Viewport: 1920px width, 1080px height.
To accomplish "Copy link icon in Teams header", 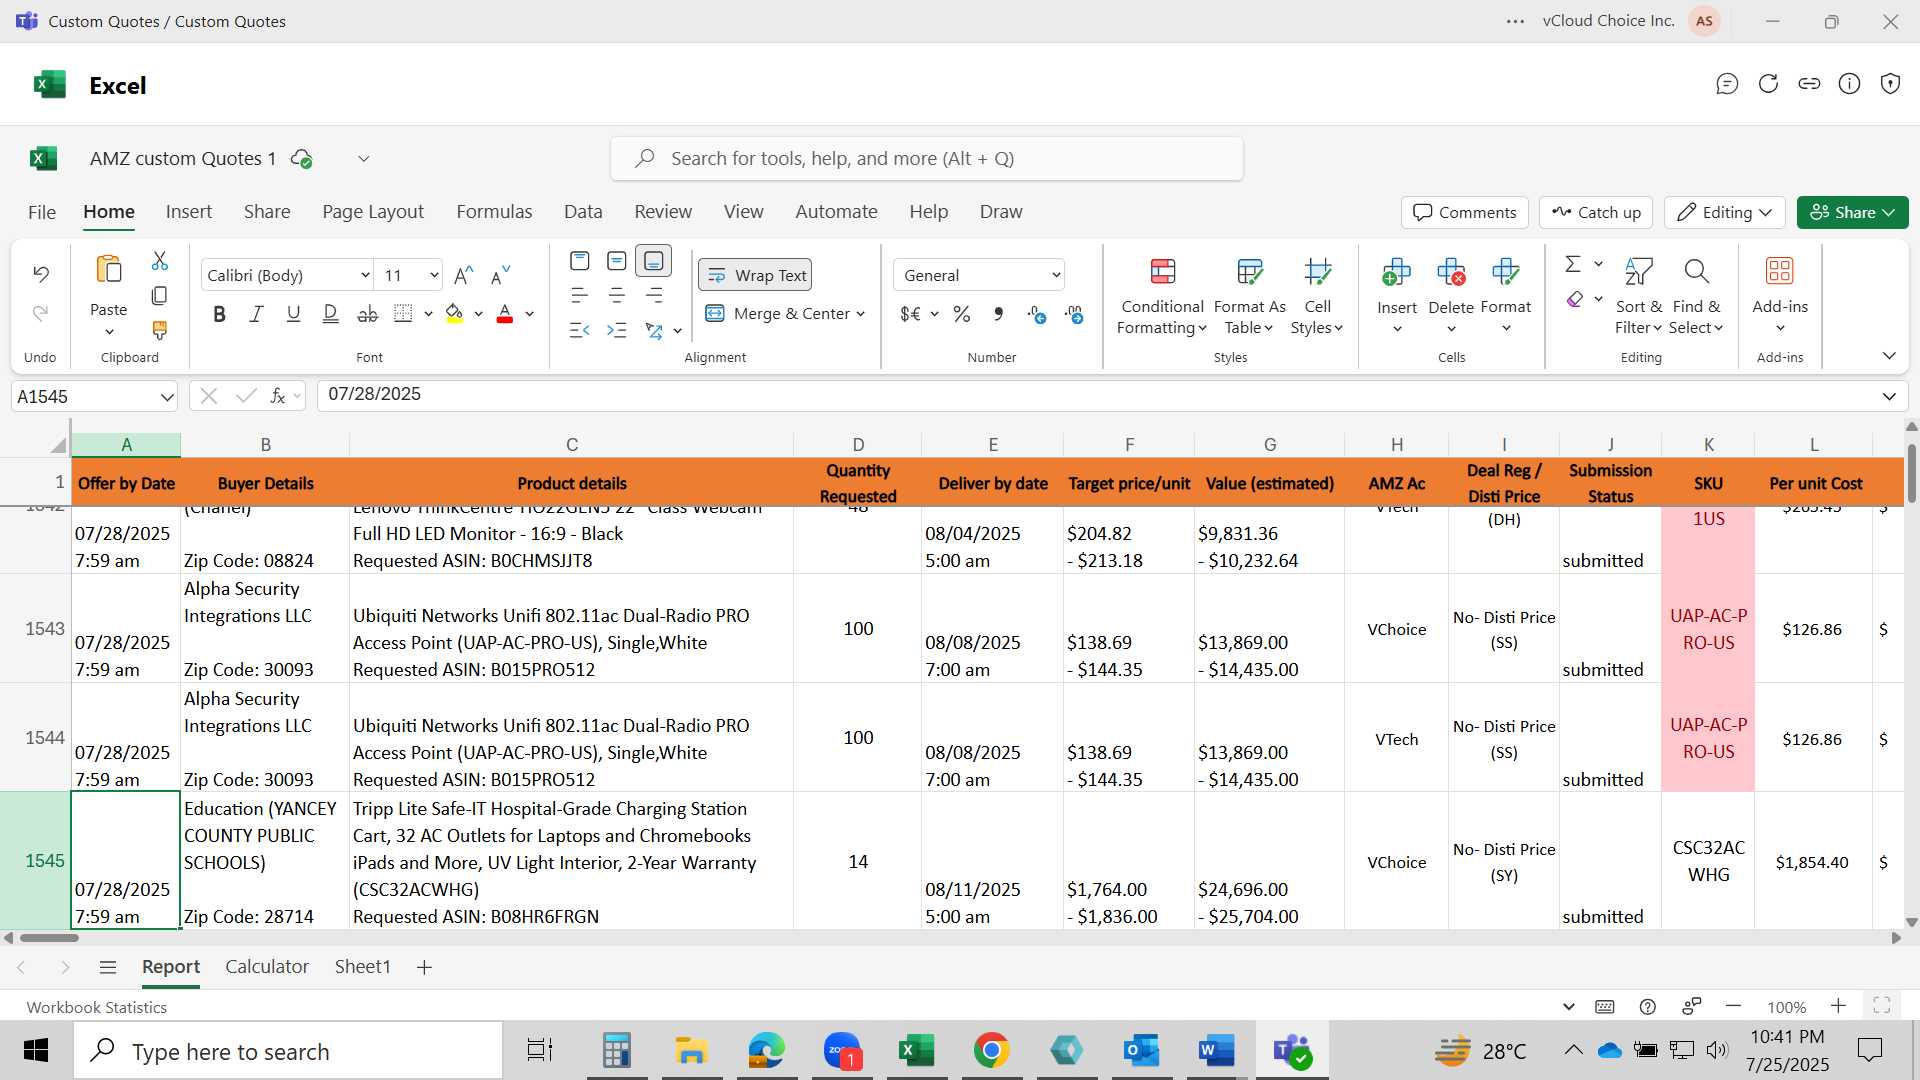I will [1809, 84].
